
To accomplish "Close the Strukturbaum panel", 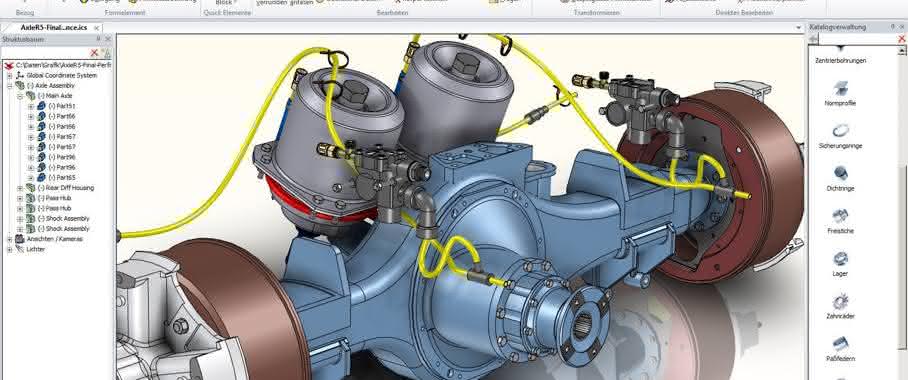I will coord(108,39).
